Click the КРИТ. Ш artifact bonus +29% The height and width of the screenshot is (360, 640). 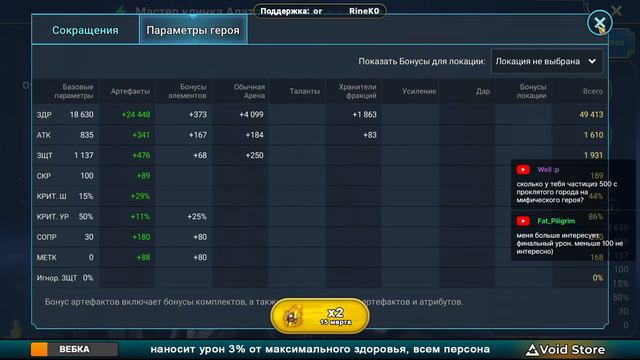coord(140,196)
